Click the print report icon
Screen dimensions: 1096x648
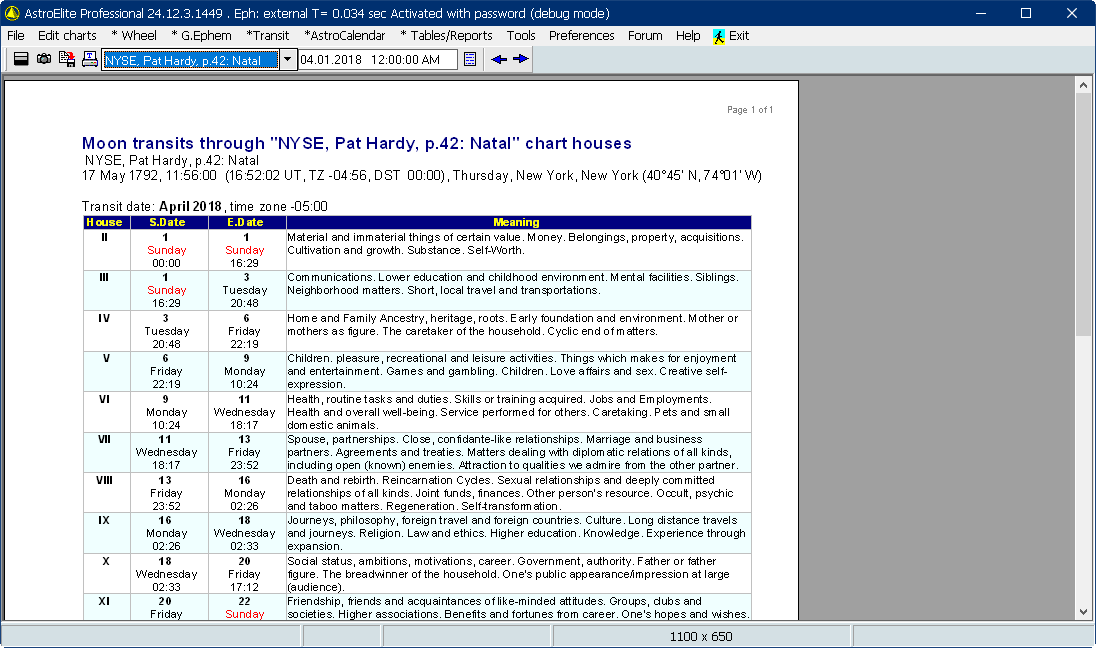tap(89, 59)
